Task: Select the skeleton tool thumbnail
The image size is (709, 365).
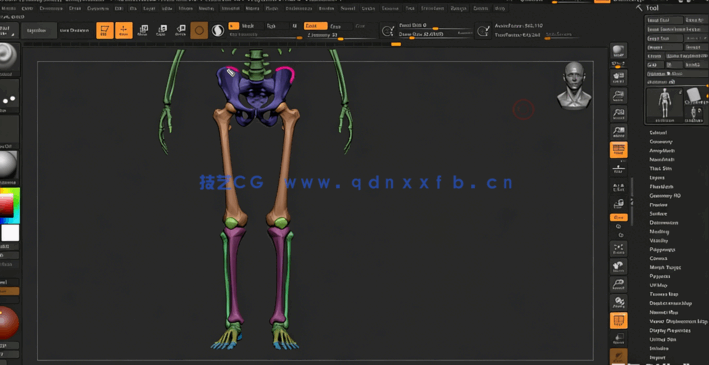Action: point(664,105)
